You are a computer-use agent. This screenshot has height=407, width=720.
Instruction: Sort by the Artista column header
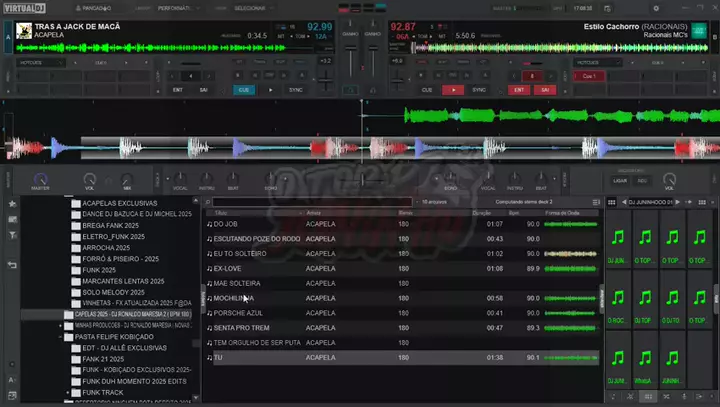pyautogui.click(x=314, y=213)
